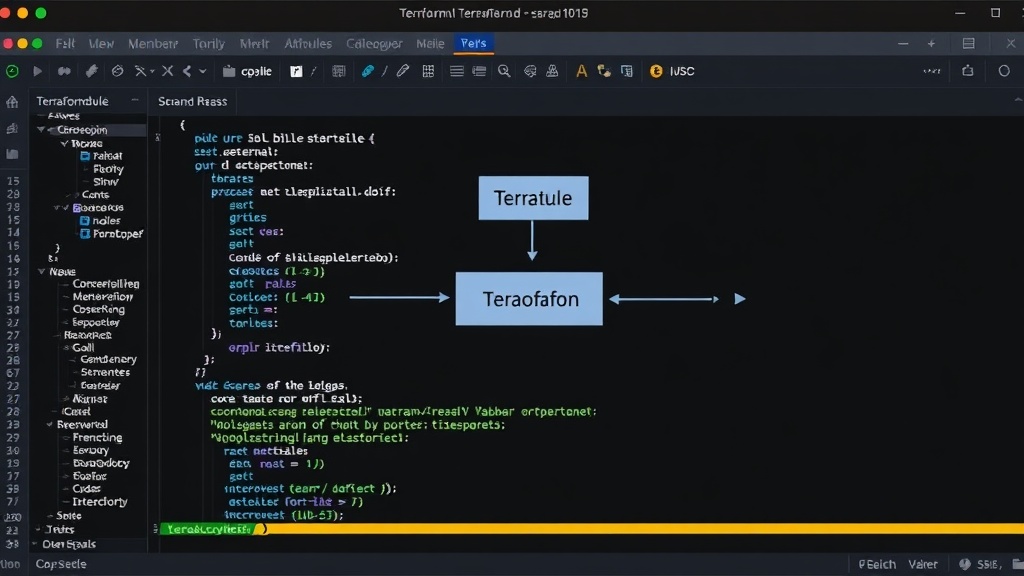This screenshot has height=576, width=1024.
Task: Click the Terratule diagram box
Action: [534, 198]
